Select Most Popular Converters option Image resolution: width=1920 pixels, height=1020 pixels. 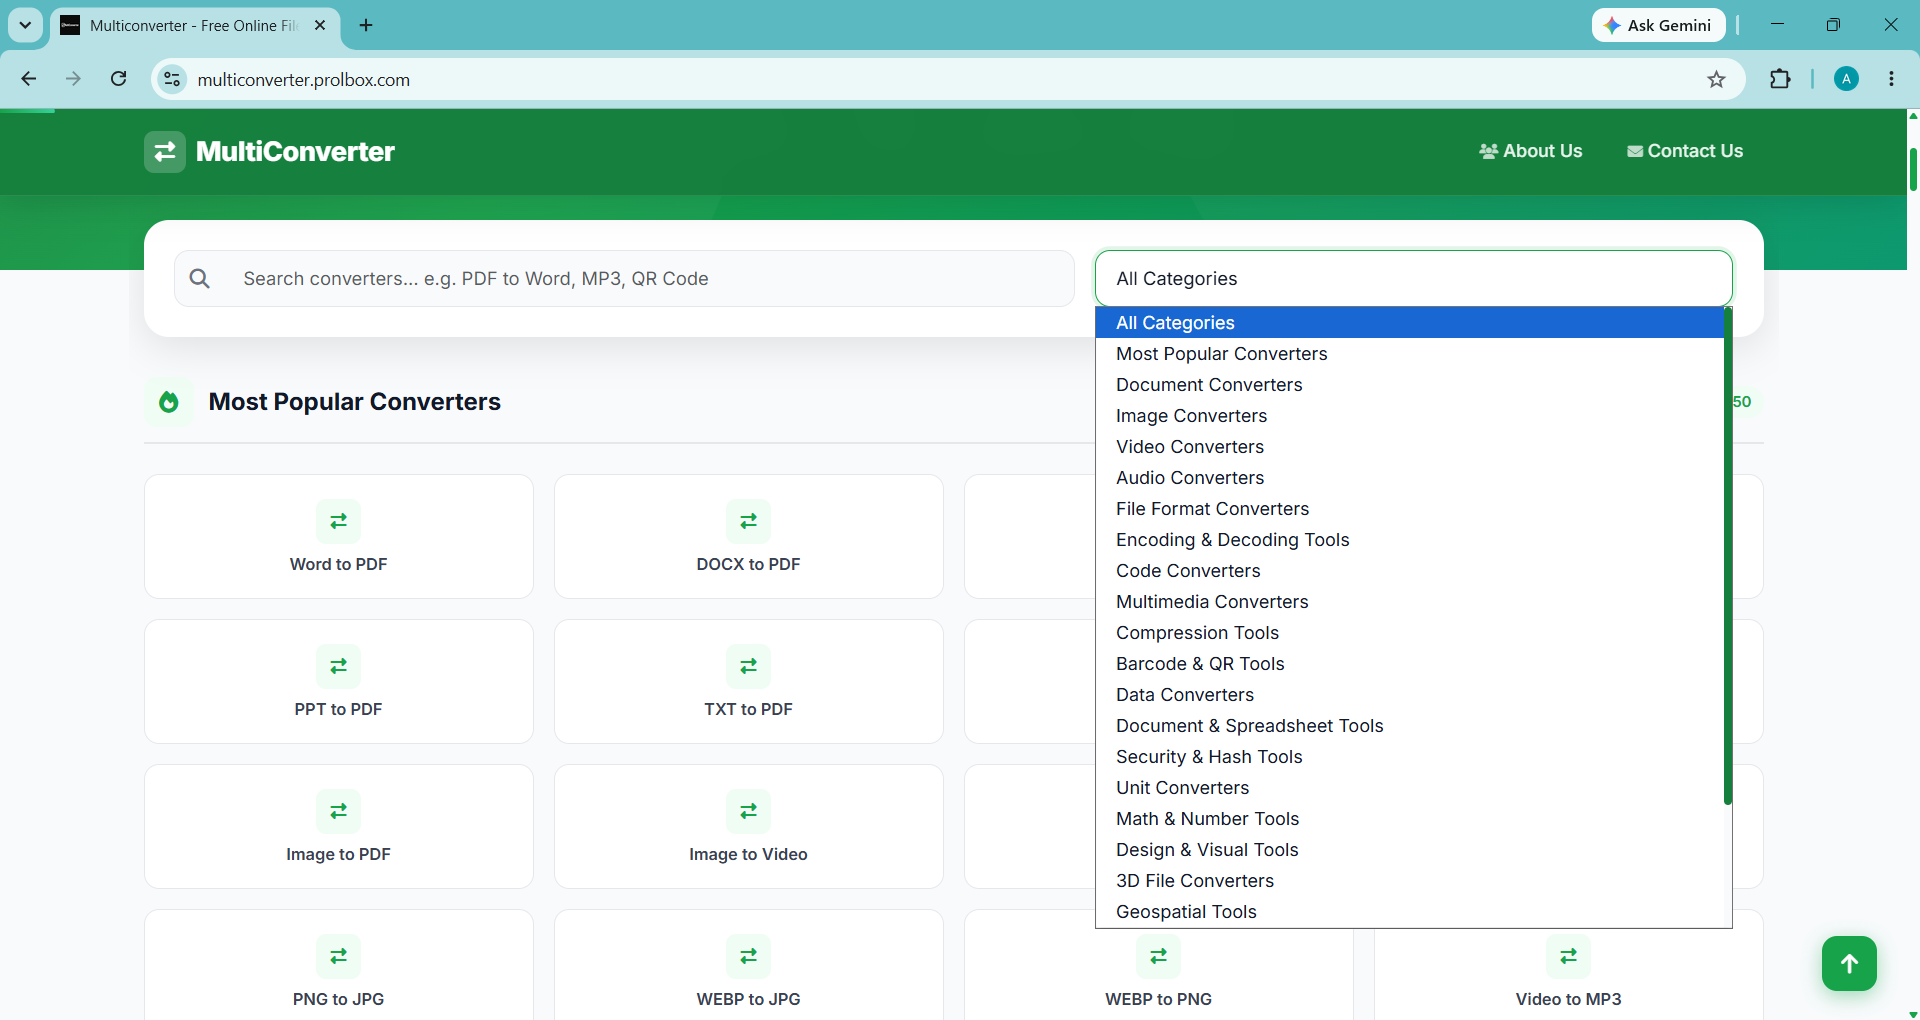coord(1410,354)
